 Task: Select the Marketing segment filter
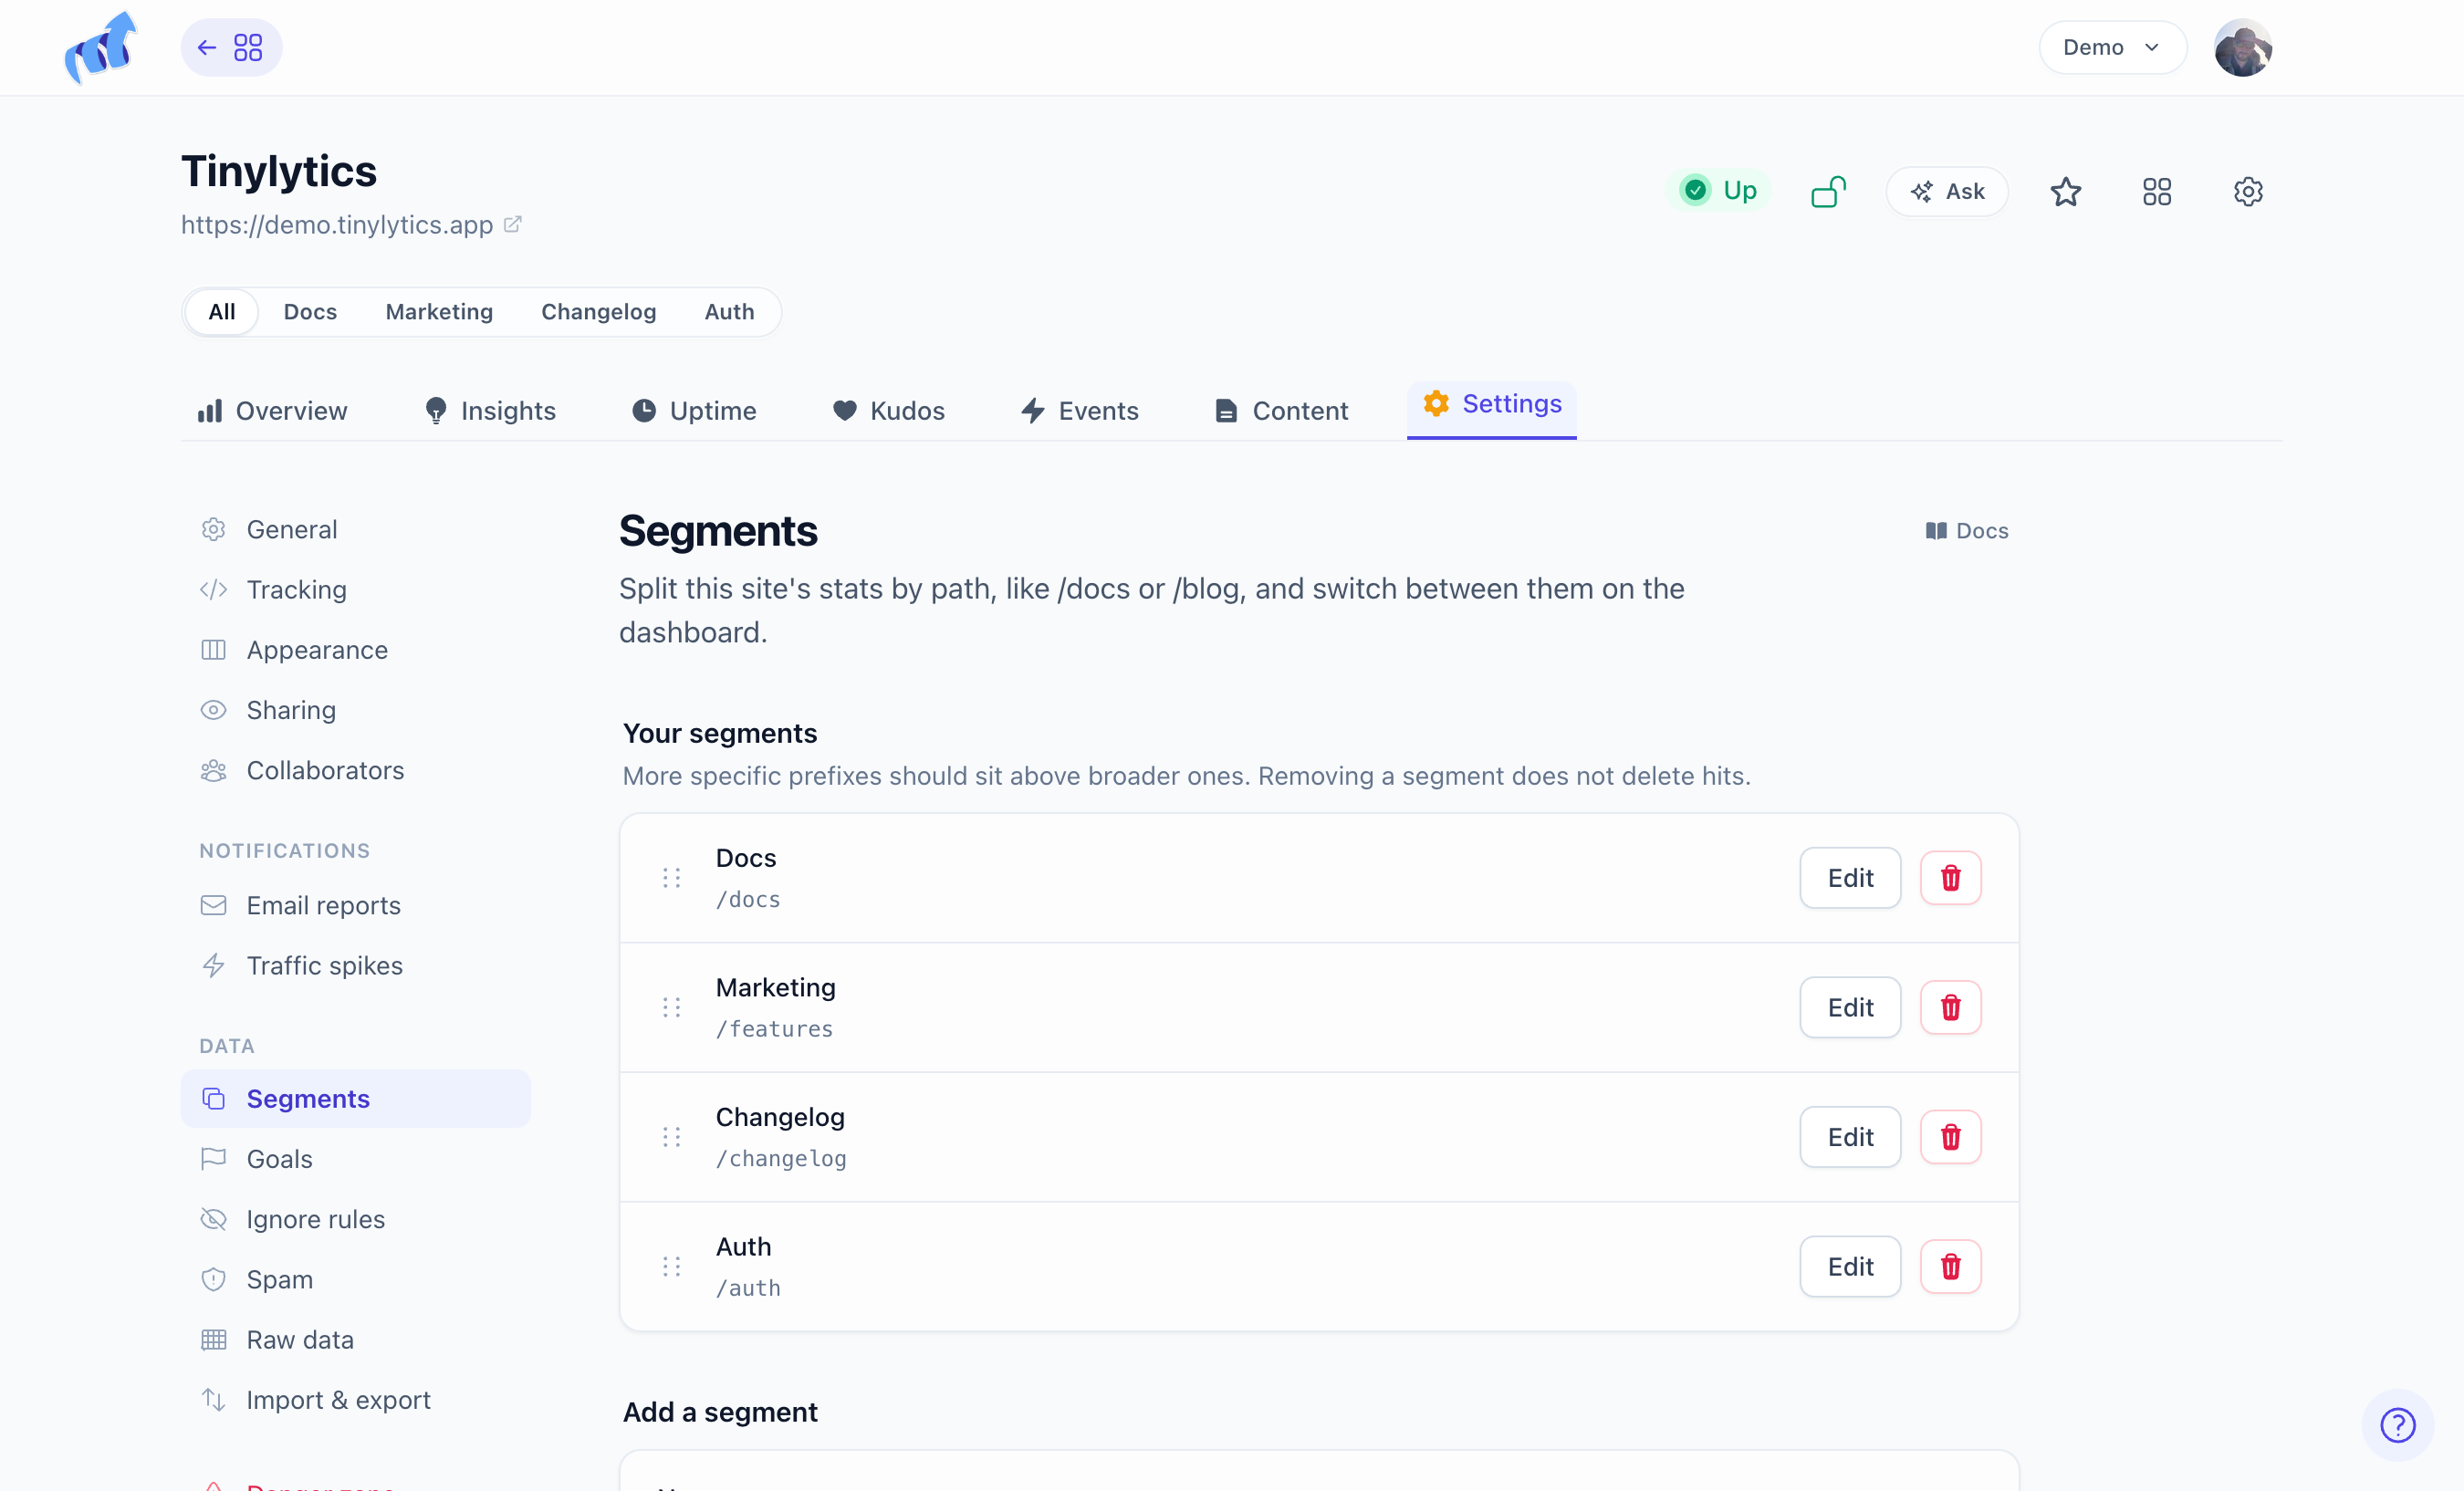coord(439,312)
